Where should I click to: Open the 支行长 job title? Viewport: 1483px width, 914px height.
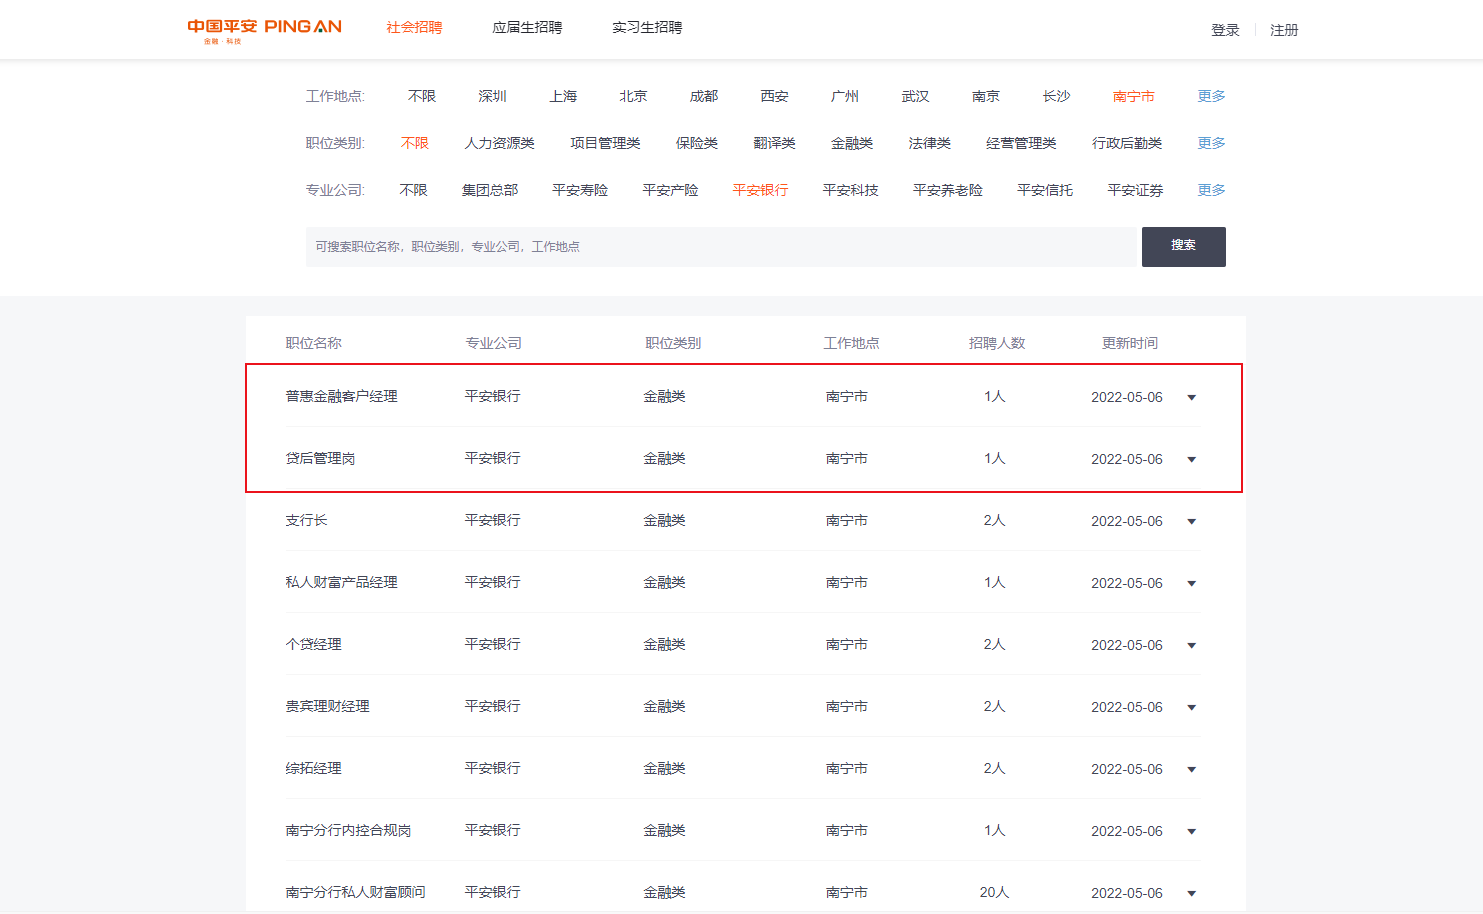click(x=306, y=521)
